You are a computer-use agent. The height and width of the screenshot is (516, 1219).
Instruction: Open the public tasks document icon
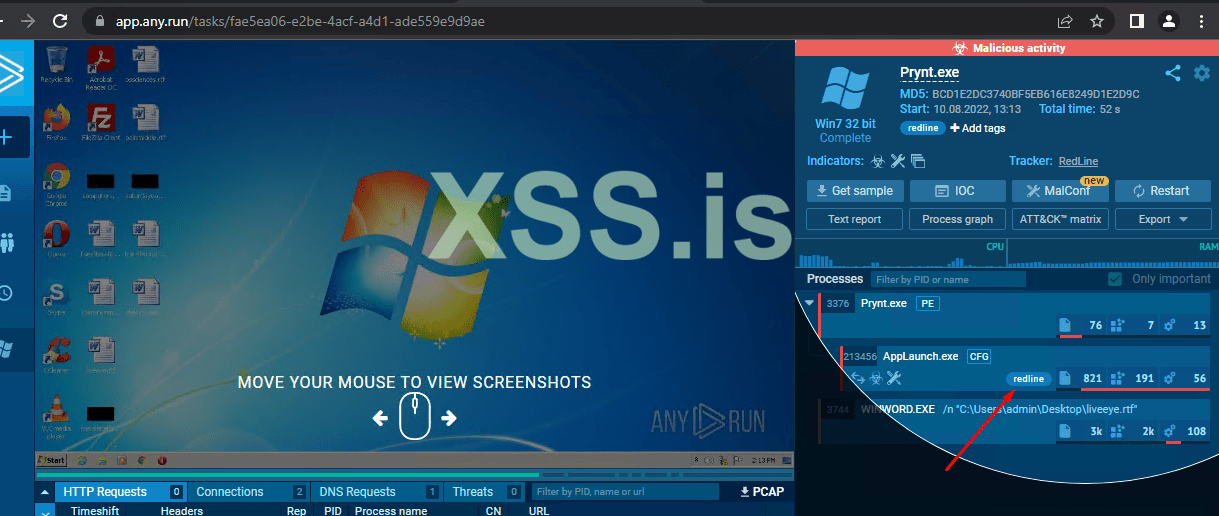pyautogui.click(x=6, y=192)
